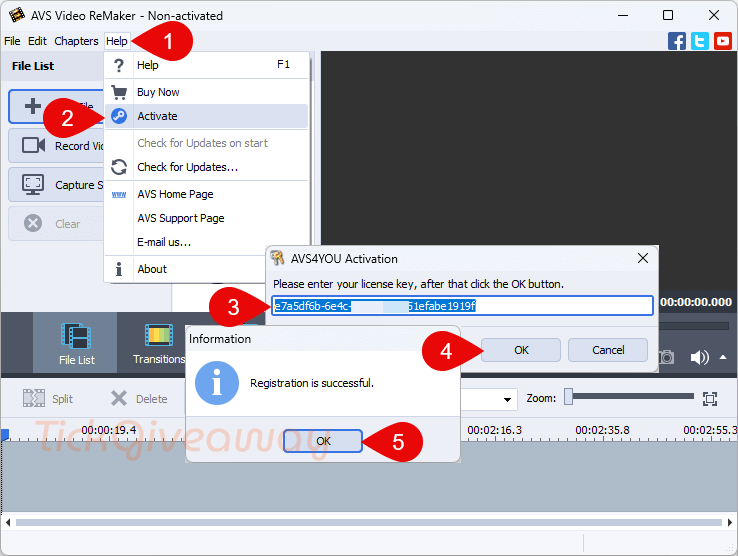Click the blue timeline start marker
Image resolution: width=738 pixels, height=556 pixels.
coord(5,434)
